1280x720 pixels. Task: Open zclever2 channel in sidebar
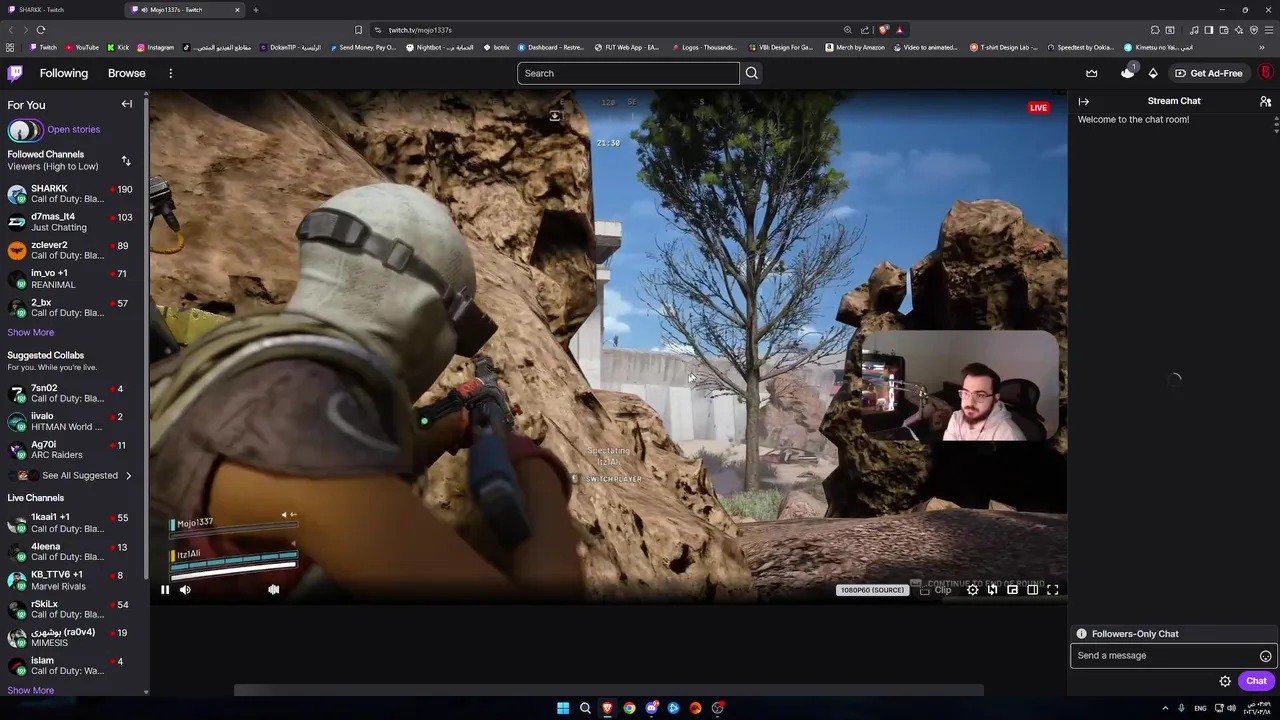(72, 250)
